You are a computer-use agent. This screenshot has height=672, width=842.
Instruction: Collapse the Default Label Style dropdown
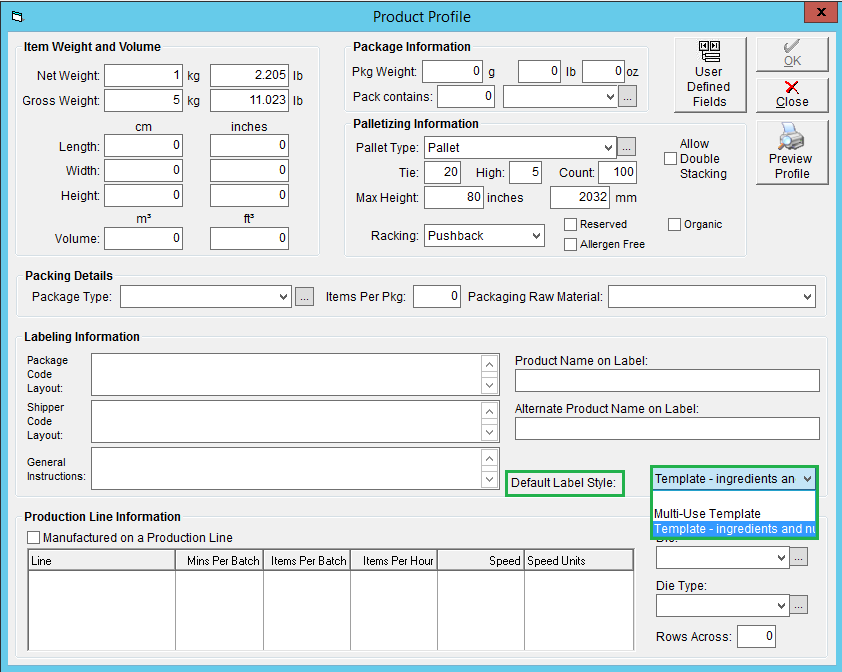(x=807, y=479)
